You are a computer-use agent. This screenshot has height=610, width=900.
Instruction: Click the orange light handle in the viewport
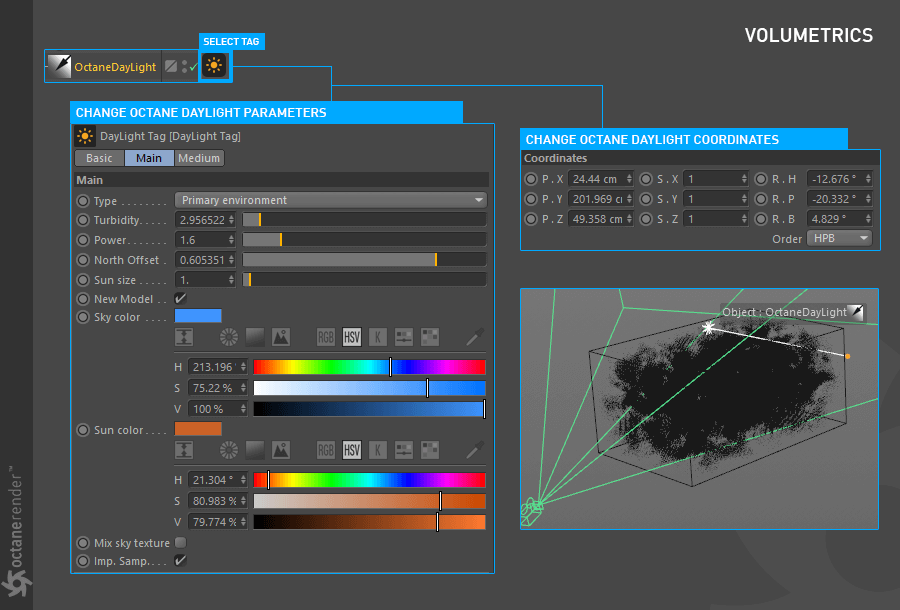(x=847, y=356)
